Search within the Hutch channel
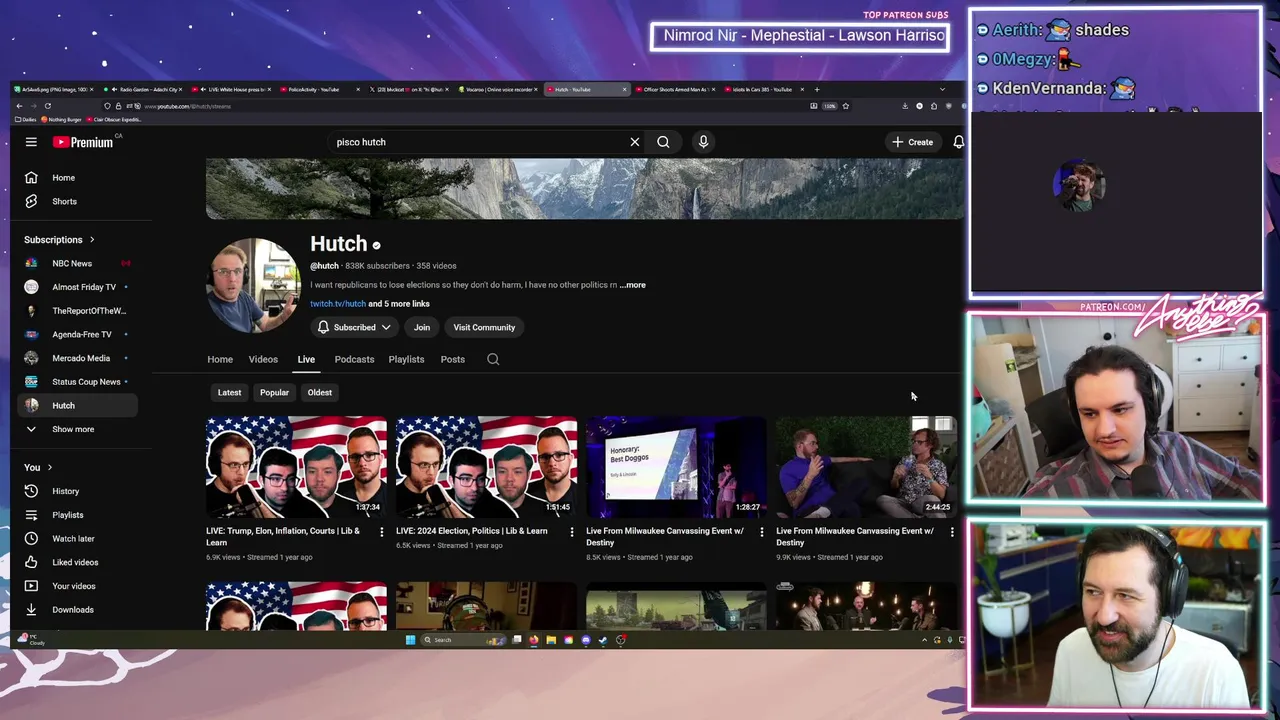 click(493, 359)
